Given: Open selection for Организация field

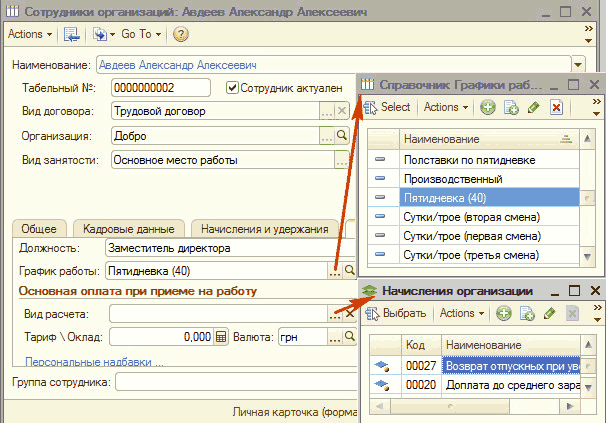Looking at the screenshot, I should [327, 135].
